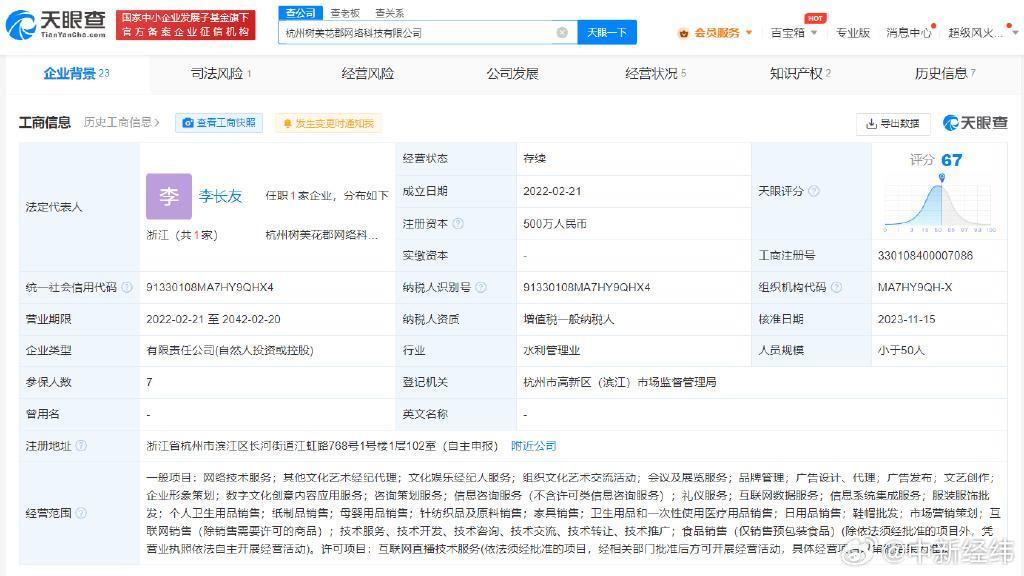This screenshot has height=576, width=1024.
Task: Open the 司法风险 section tab
Action: 218,73
